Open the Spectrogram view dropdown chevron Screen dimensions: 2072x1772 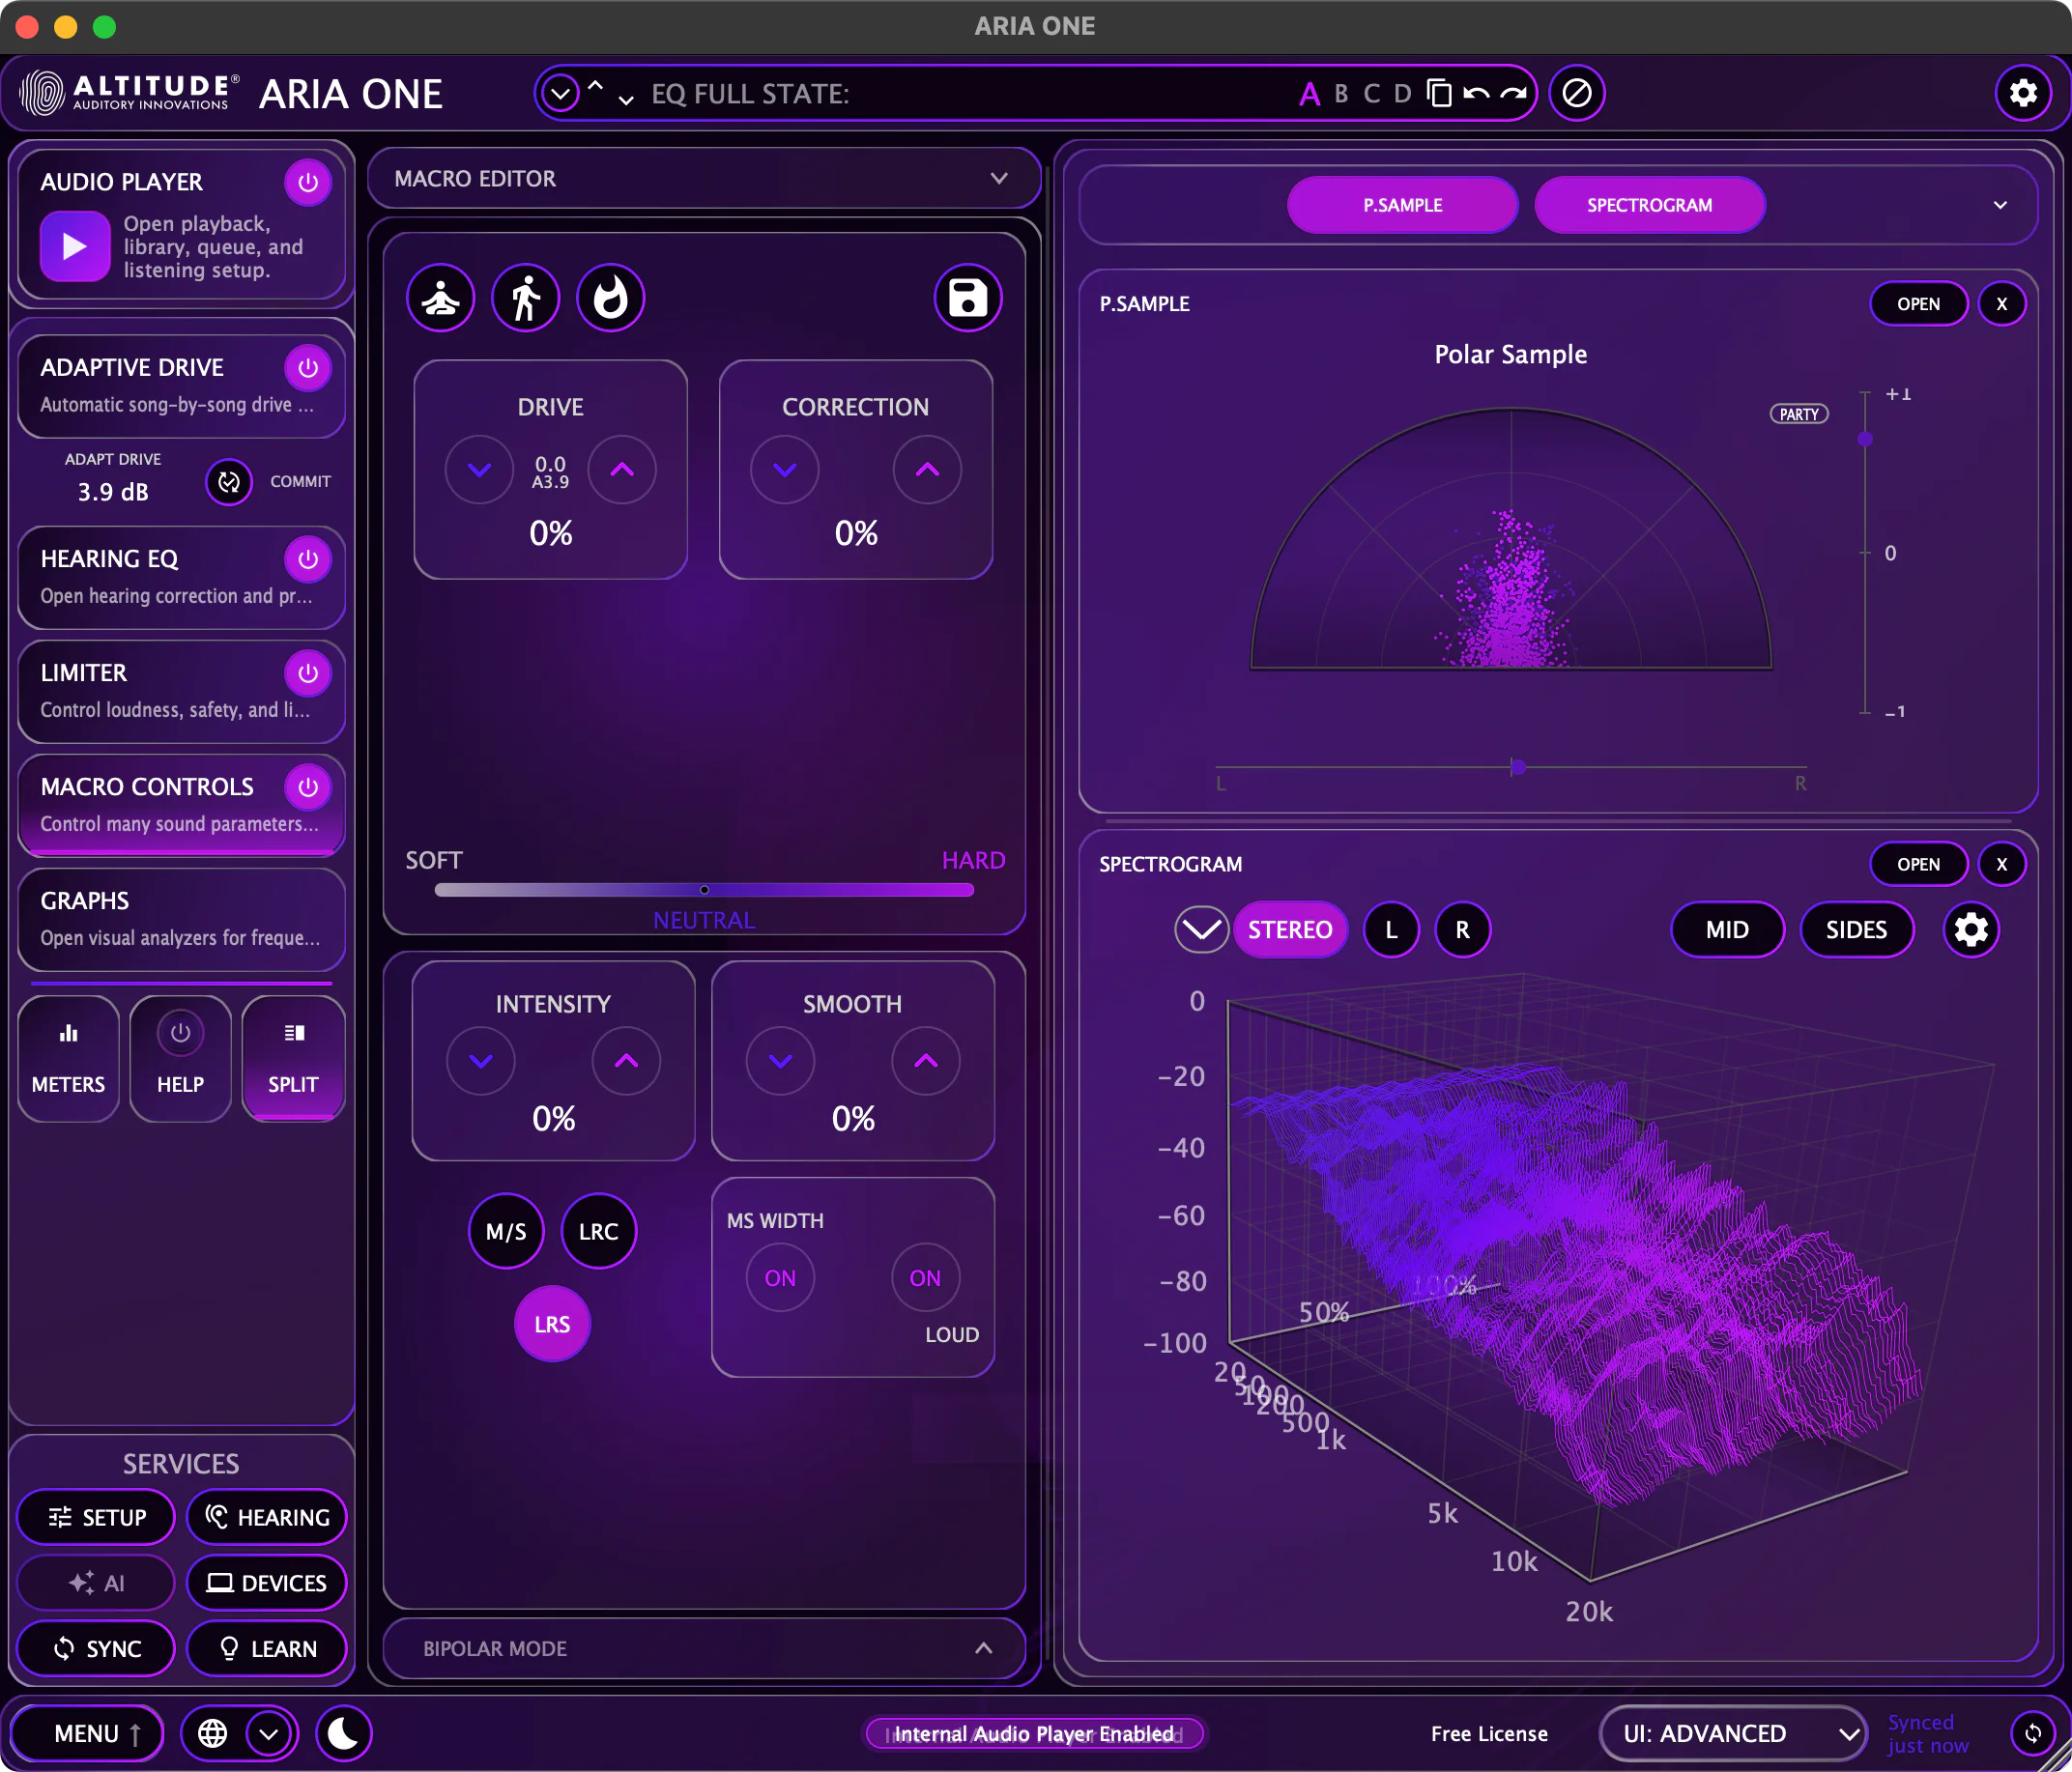pos(1201,930)
